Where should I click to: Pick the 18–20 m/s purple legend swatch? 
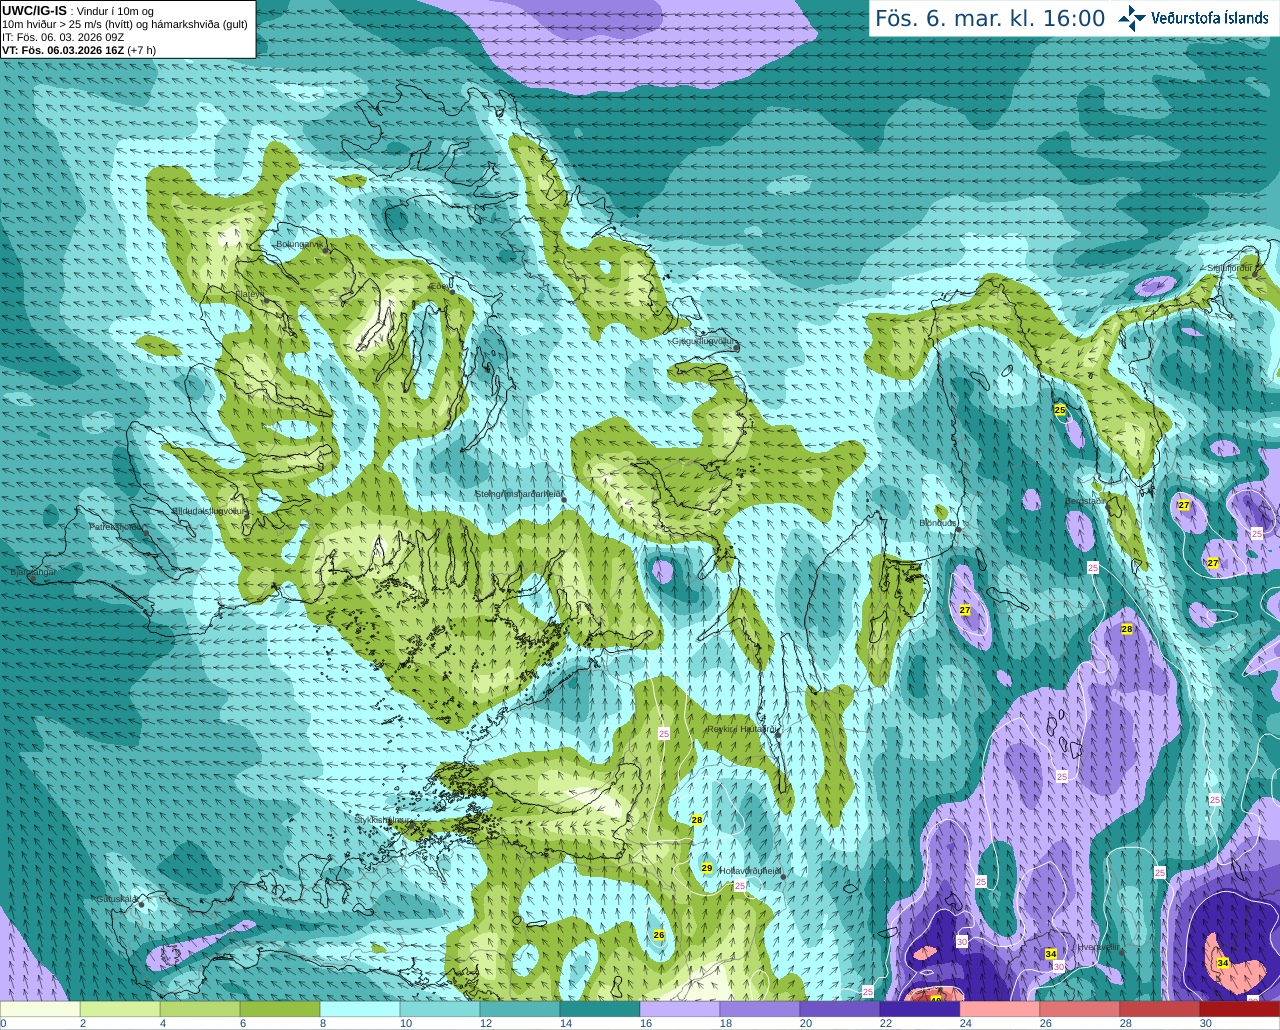click(x=760, y=1009)
